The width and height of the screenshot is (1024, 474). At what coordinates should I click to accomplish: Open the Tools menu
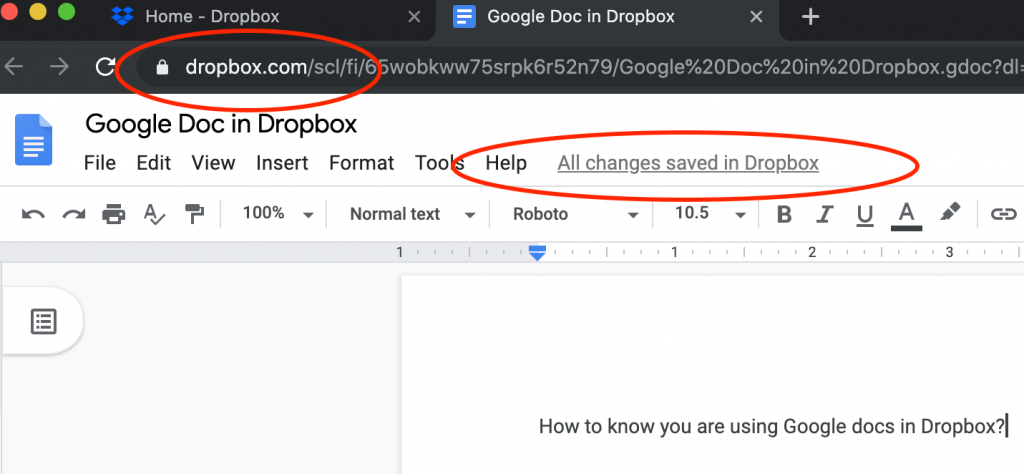click(440, 163)
